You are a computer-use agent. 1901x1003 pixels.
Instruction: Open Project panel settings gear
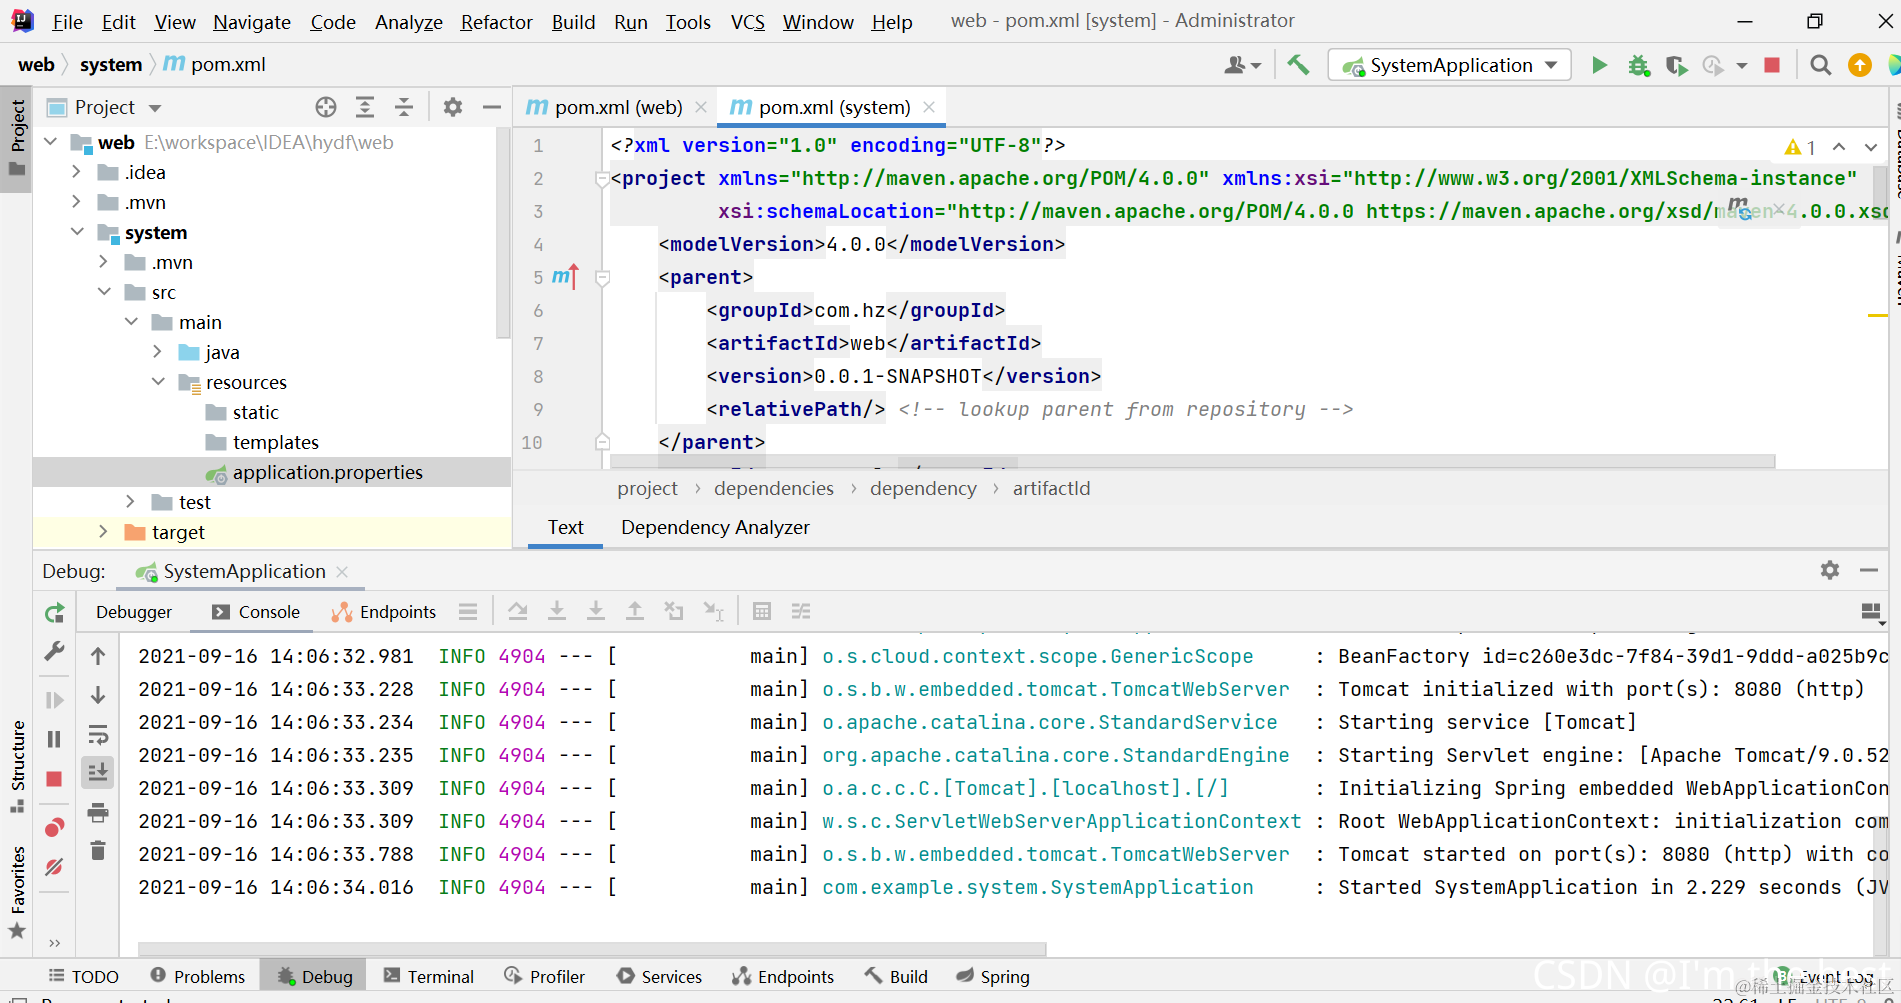453,107
